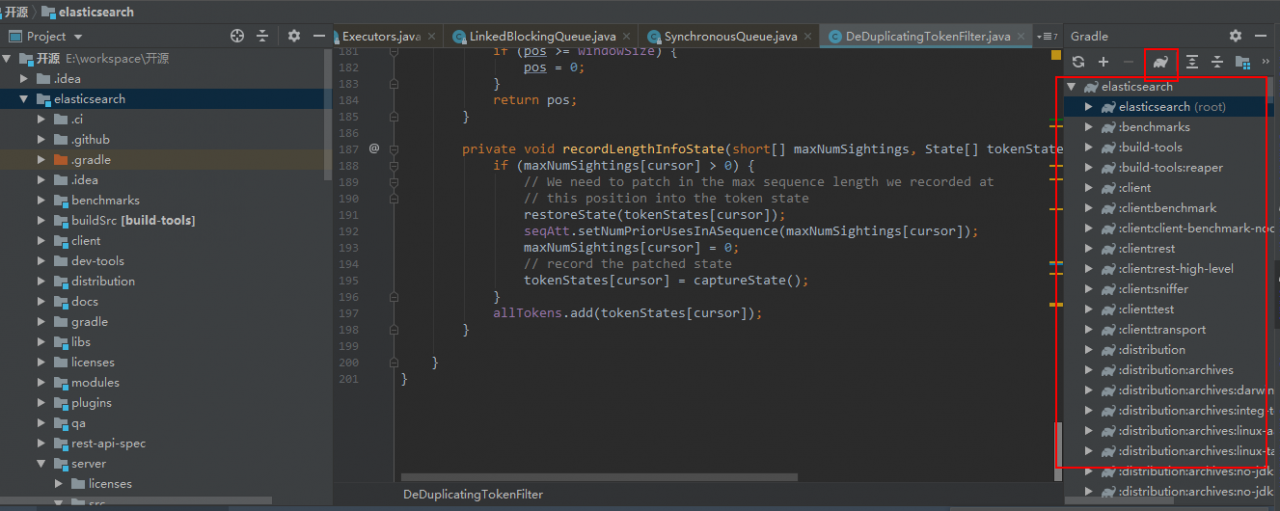Expand elasticsearch (root) Gradle node
The width and height of the screenshot is (1280, 511).
pyautogui.click(x=1089, y=106)
